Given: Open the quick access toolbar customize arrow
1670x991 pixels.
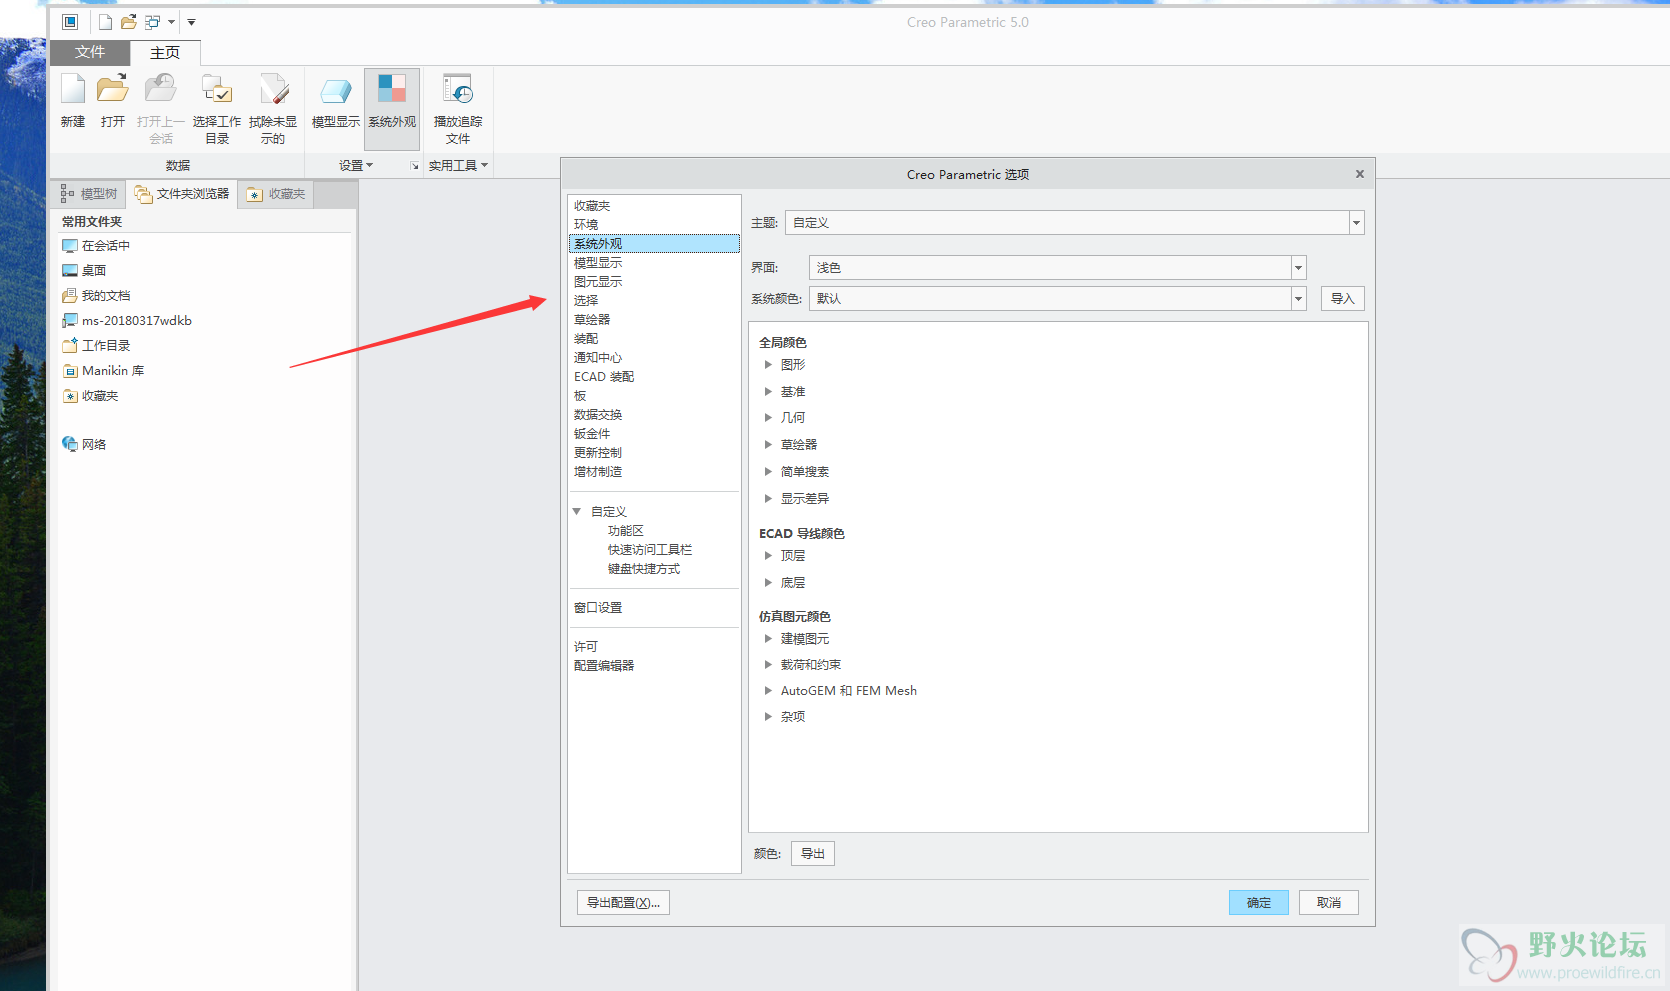Looking at the screenshot, I should click(x=191, y=22).
